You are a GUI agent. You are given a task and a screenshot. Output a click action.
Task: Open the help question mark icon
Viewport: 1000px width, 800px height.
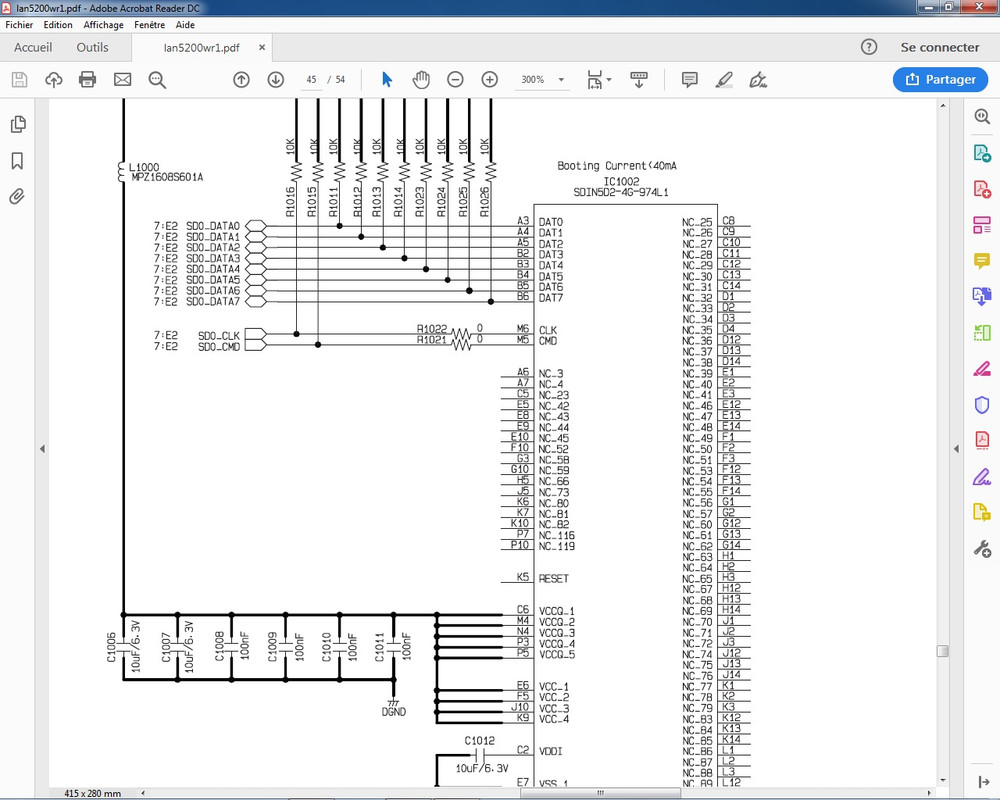click(x=869, y=47)
